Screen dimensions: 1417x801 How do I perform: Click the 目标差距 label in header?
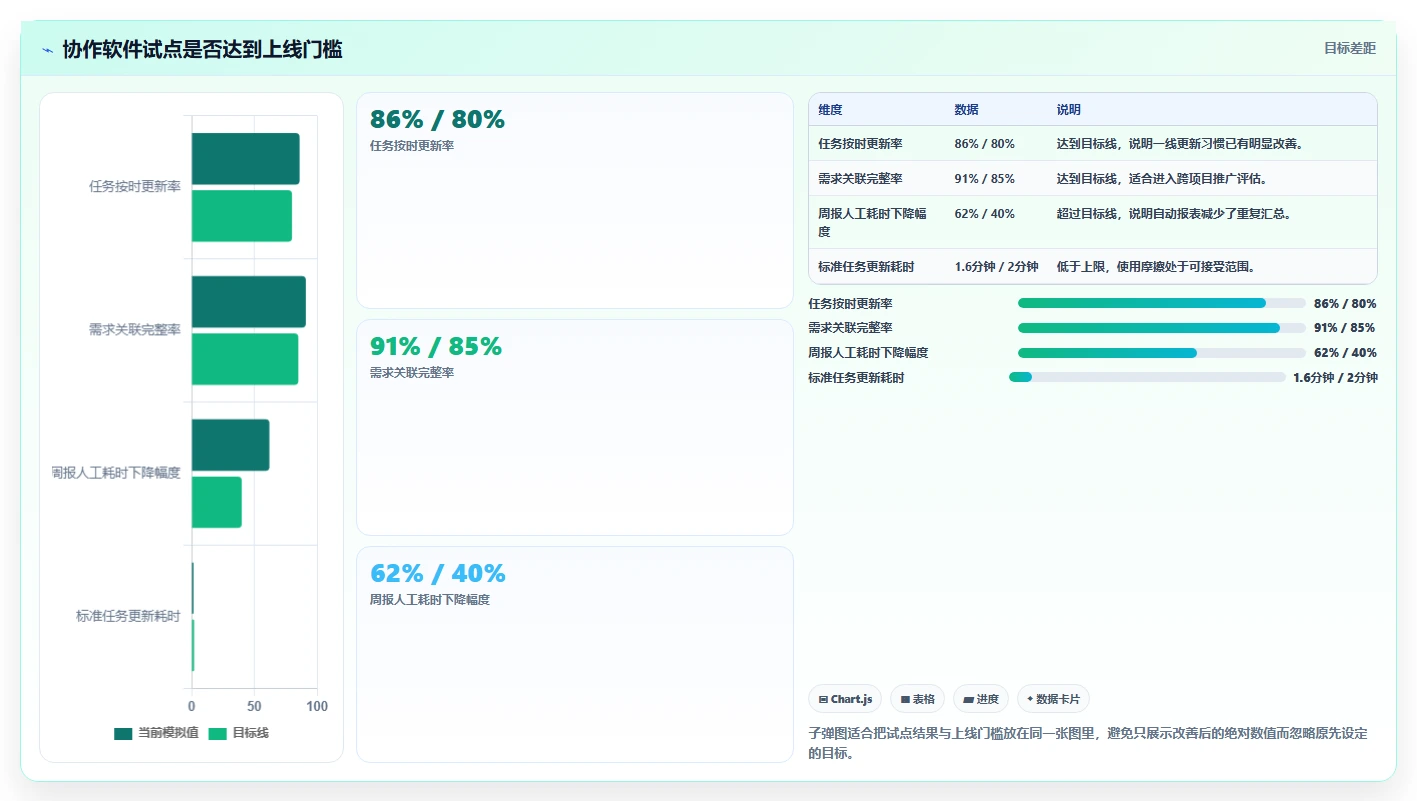pyautogui.click(x=1349, y=48)
